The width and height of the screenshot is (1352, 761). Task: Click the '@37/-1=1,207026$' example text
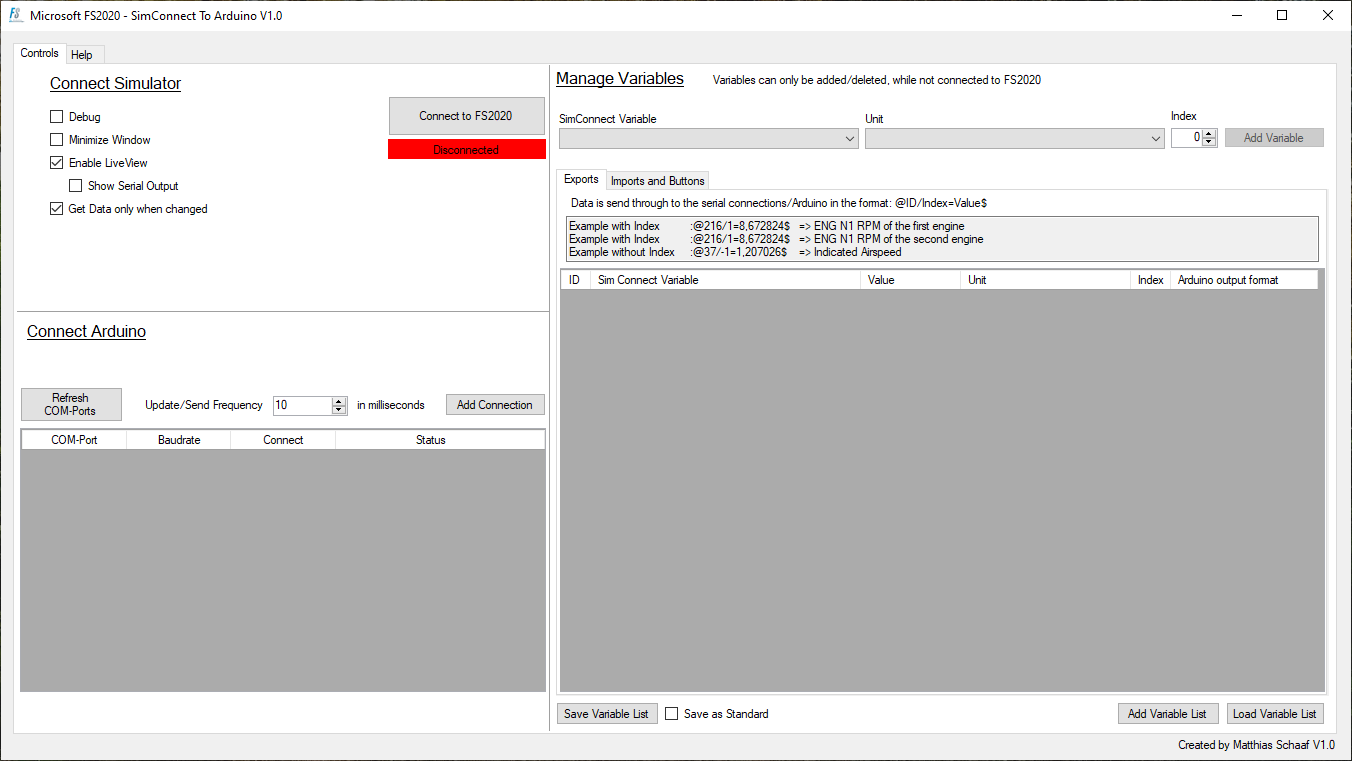point(740,252)
